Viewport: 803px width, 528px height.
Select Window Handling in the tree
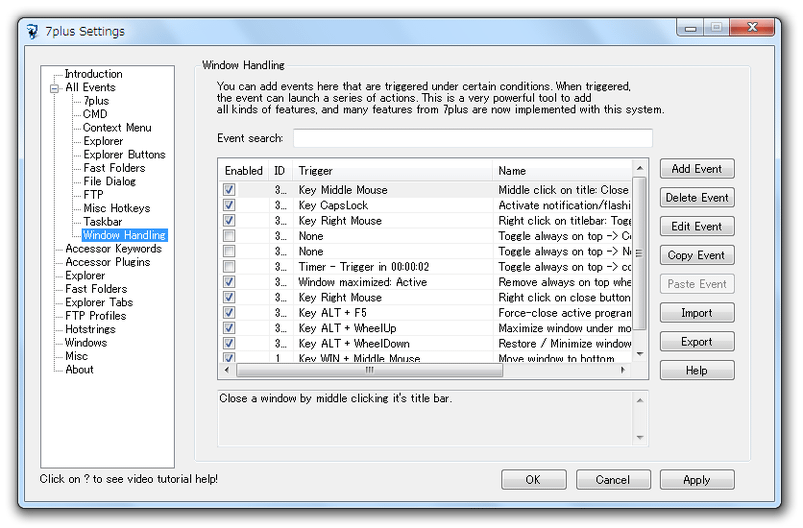point(124,235)
